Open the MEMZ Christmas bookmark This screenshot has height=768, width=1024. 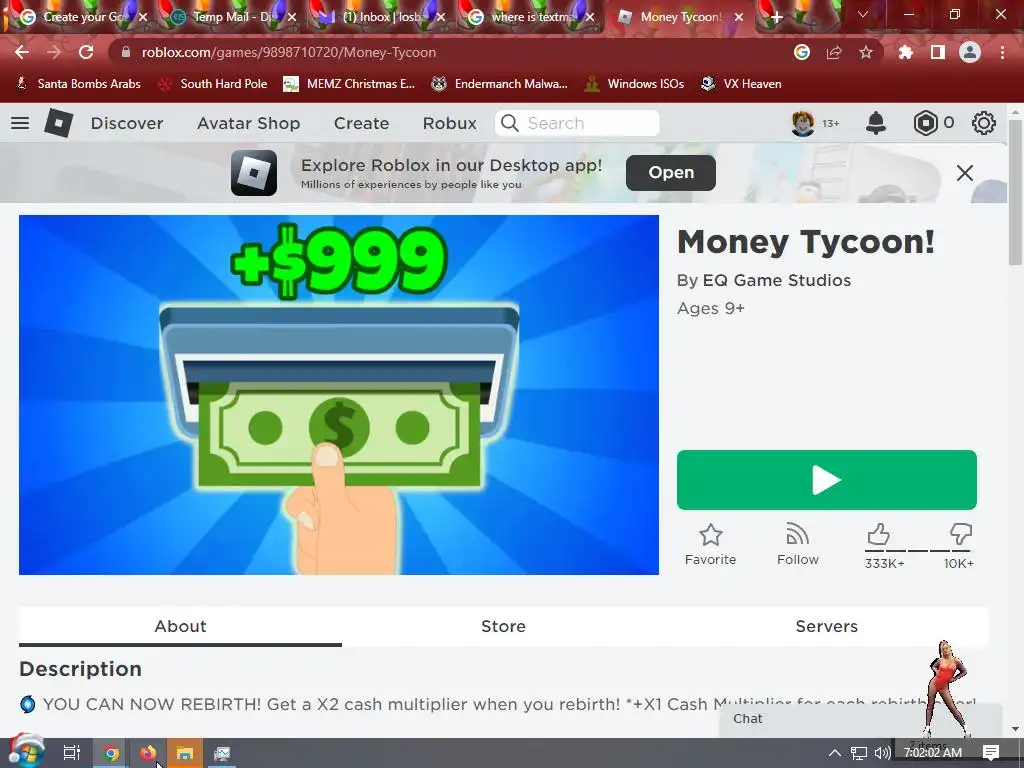click(x=349, y=84)
